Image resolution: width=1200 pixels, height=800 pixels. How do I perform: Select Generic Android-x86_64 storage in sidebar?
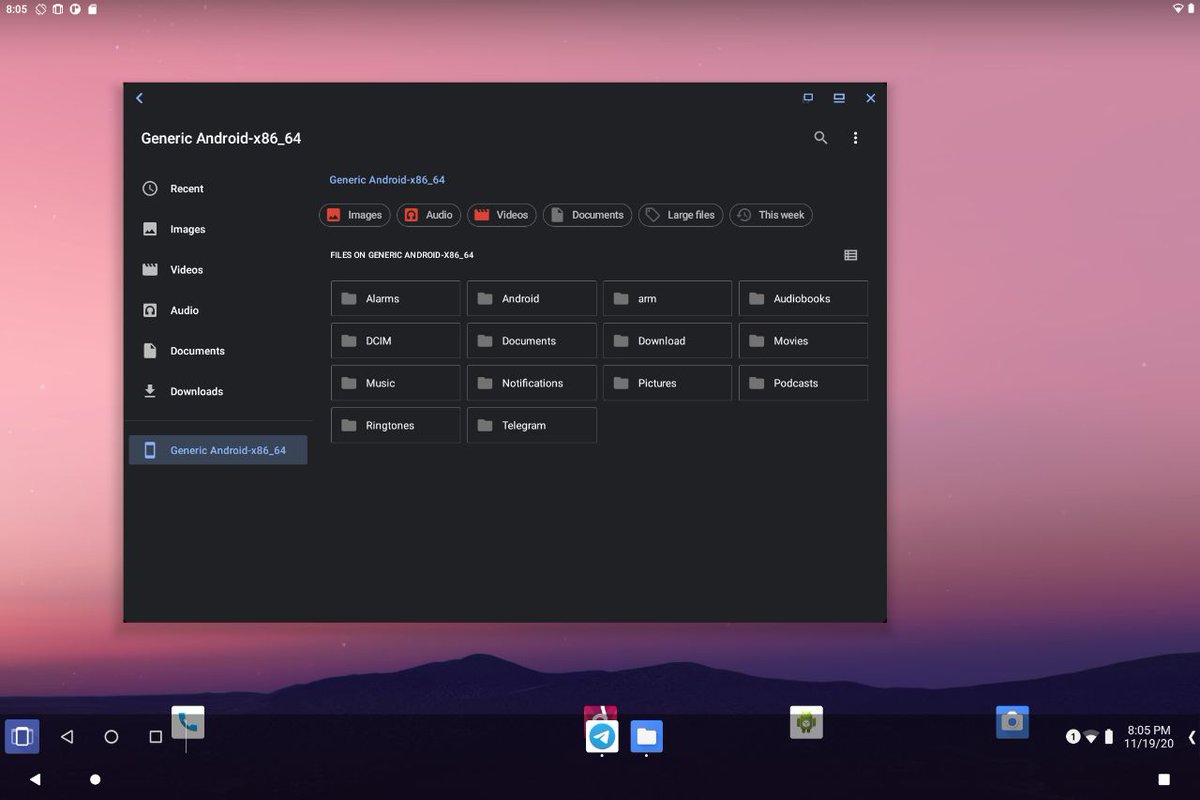pos(218,450)
